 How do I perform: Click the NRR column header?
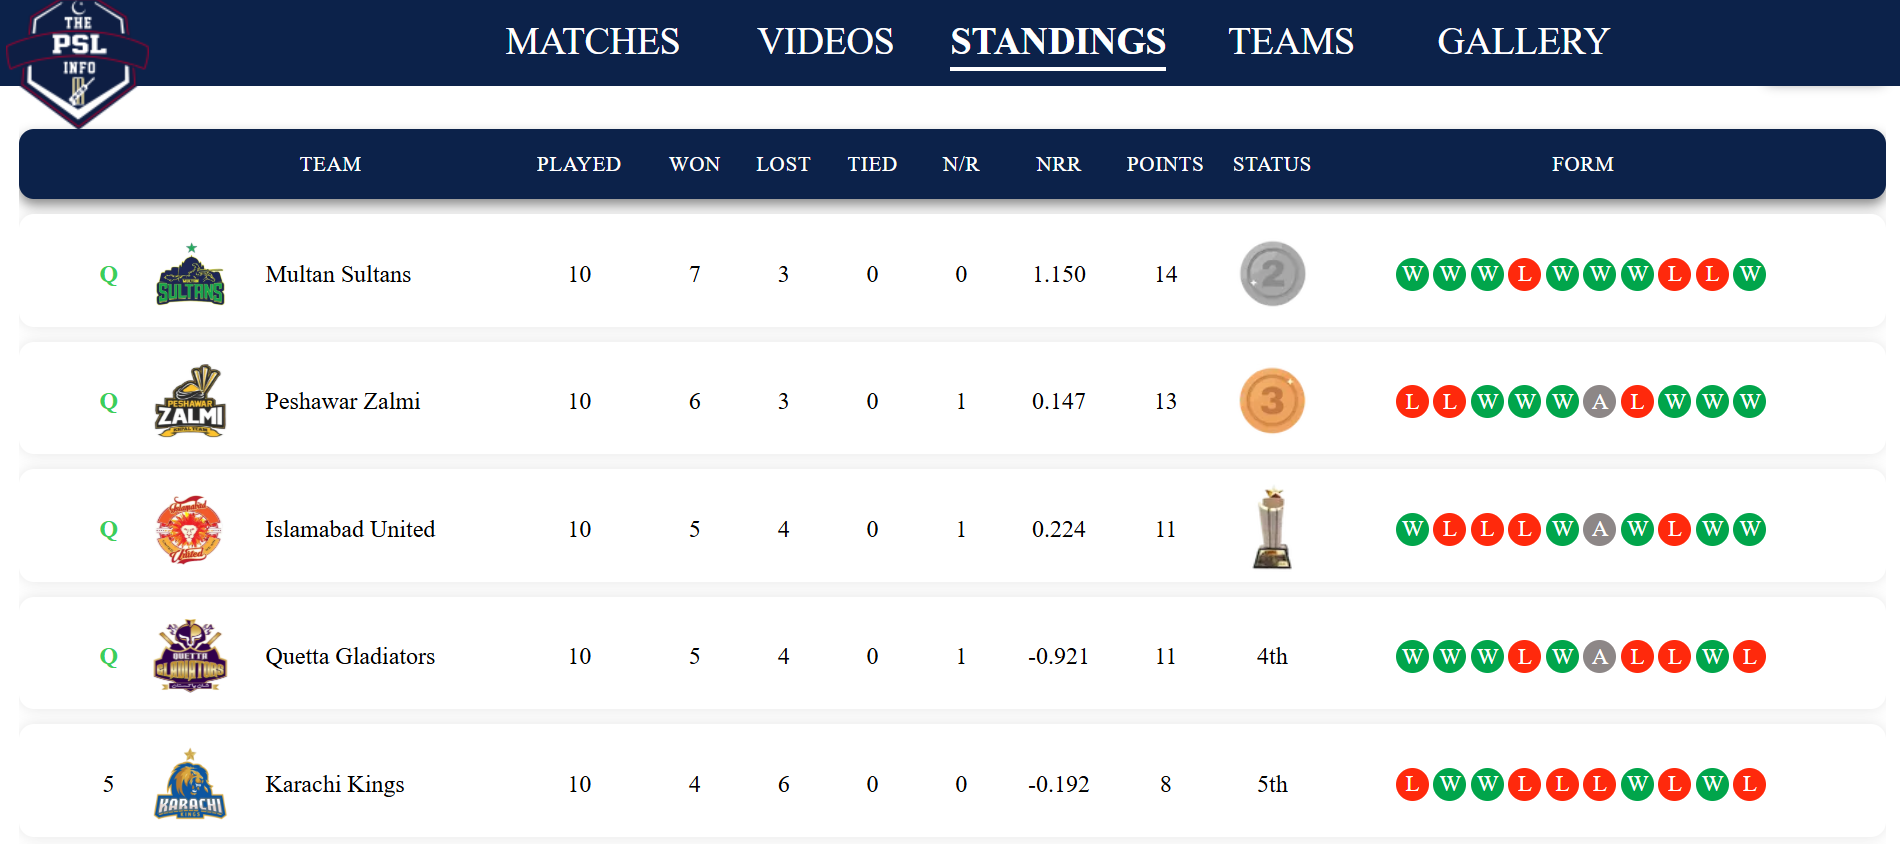[x=1058, y=164]
